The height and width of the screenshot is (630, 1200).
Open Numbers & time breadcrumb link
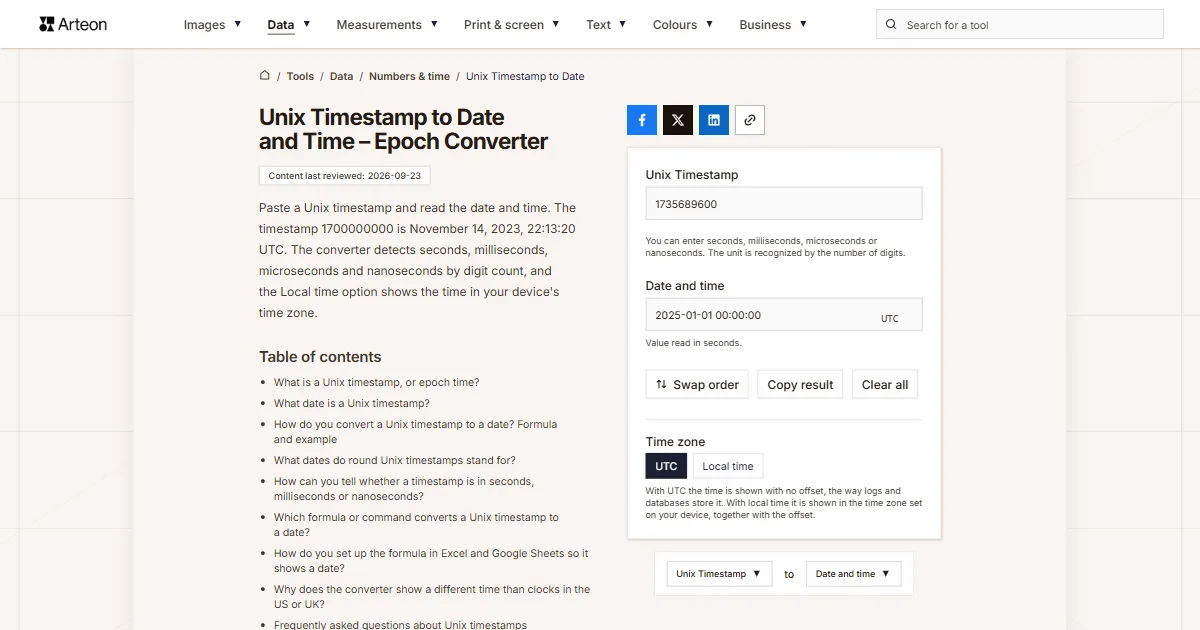coord(409,76)
